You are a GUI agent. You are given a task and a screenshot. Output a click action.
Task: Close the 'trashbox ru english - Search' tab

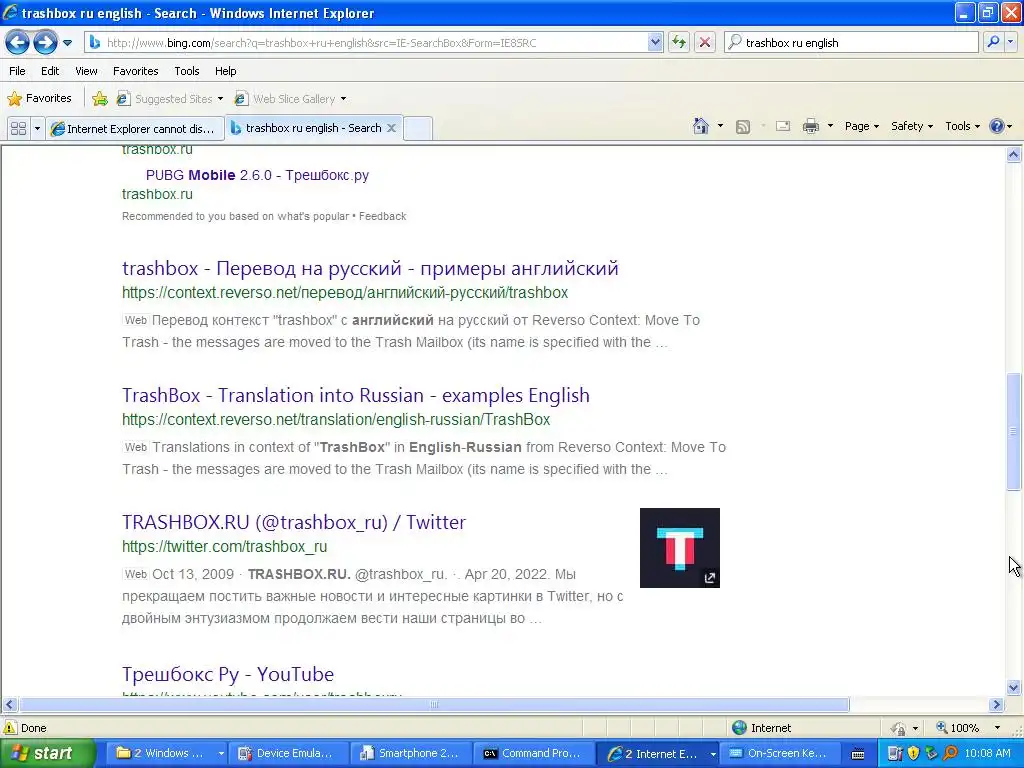(x=391, y=128)
